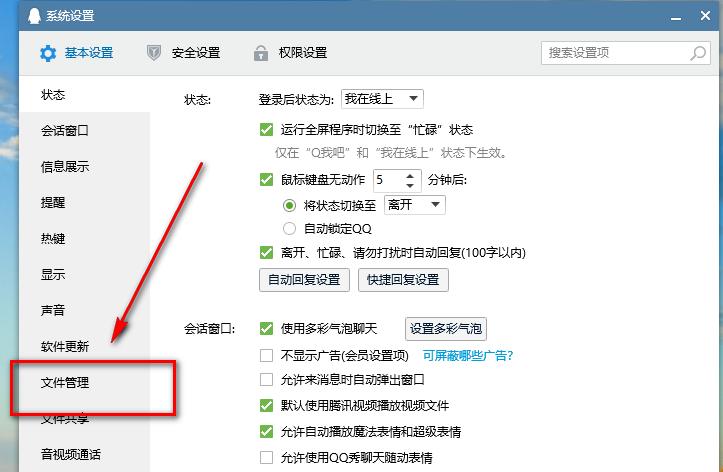Toggle 使用多彩气泡聊天 checkbox
Image resolution: width=723 pixels, height=472 pixels.
pyautogui.click(x=266, y=328)
